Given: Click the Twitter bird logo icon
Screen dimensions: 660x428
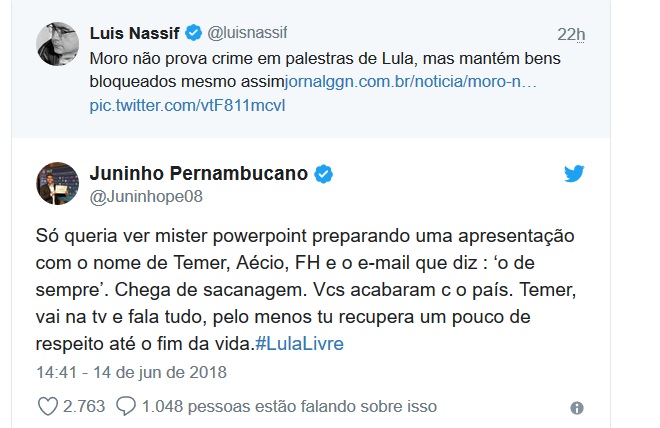Looking at the screenshot, I should tap(574, 173).
